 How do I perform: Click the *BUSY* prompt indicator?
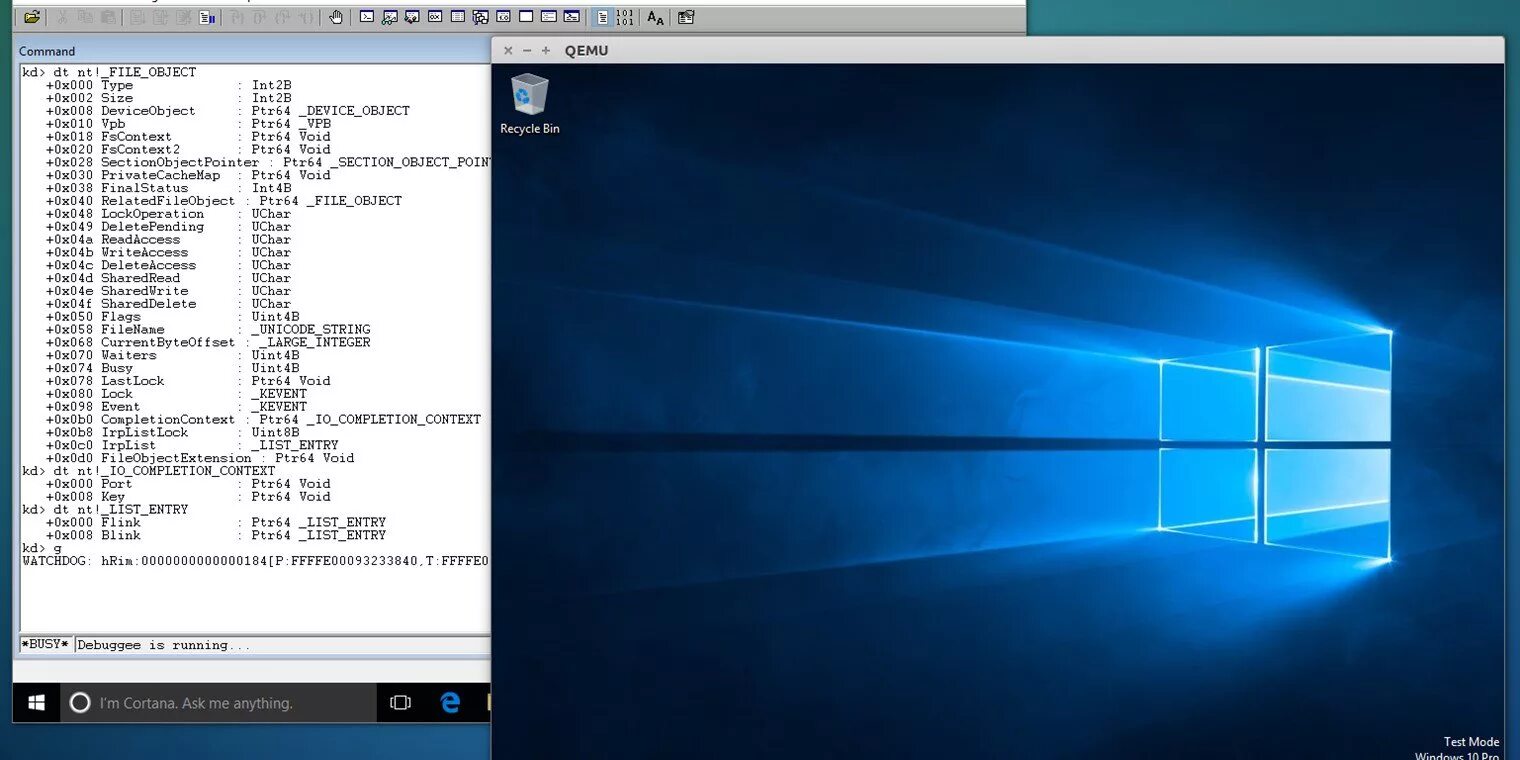coord(46,645)
